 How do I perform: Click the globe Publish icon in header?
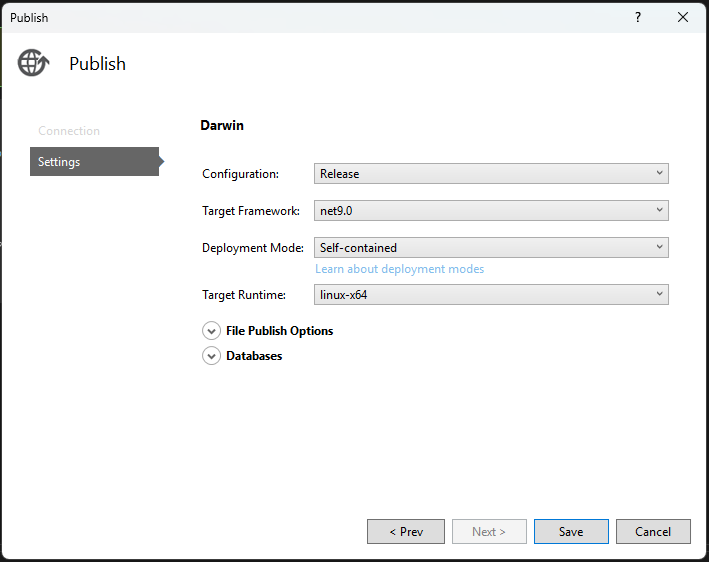tap(33, 63)
